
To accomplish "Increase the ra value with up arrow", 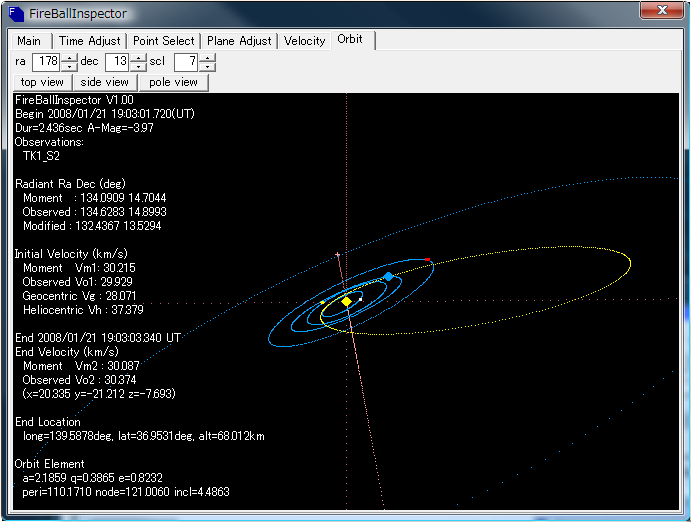I will pos(69,58).
